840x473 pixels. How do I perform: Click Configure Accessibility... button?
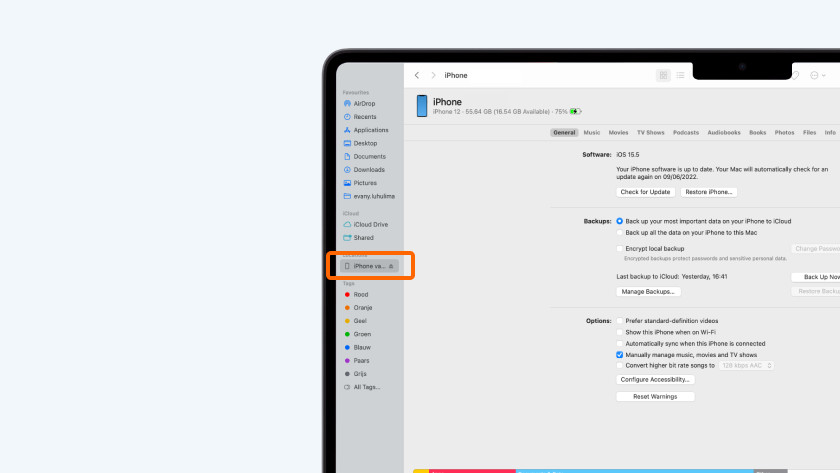655,379
